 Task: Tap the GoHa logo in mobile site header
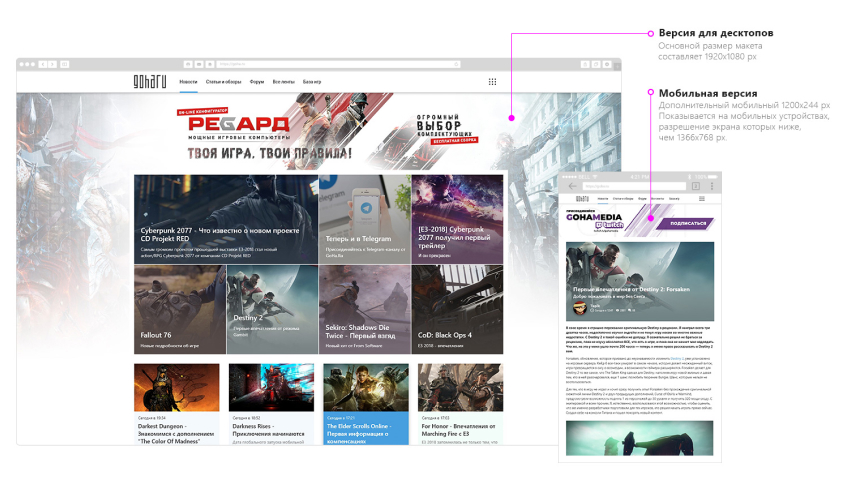point(582,199)
